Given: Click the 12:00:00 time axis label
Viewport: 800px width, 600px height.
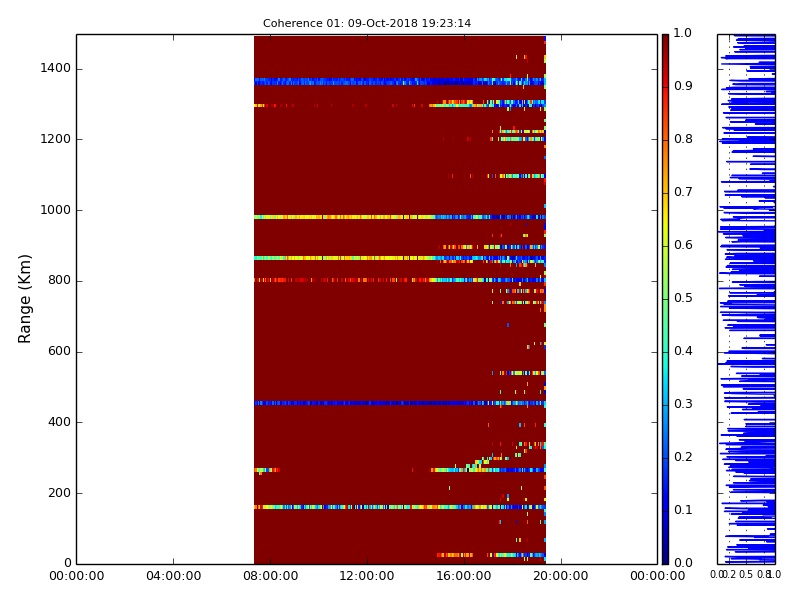Looking at the screenshot, I should point(367,576).
